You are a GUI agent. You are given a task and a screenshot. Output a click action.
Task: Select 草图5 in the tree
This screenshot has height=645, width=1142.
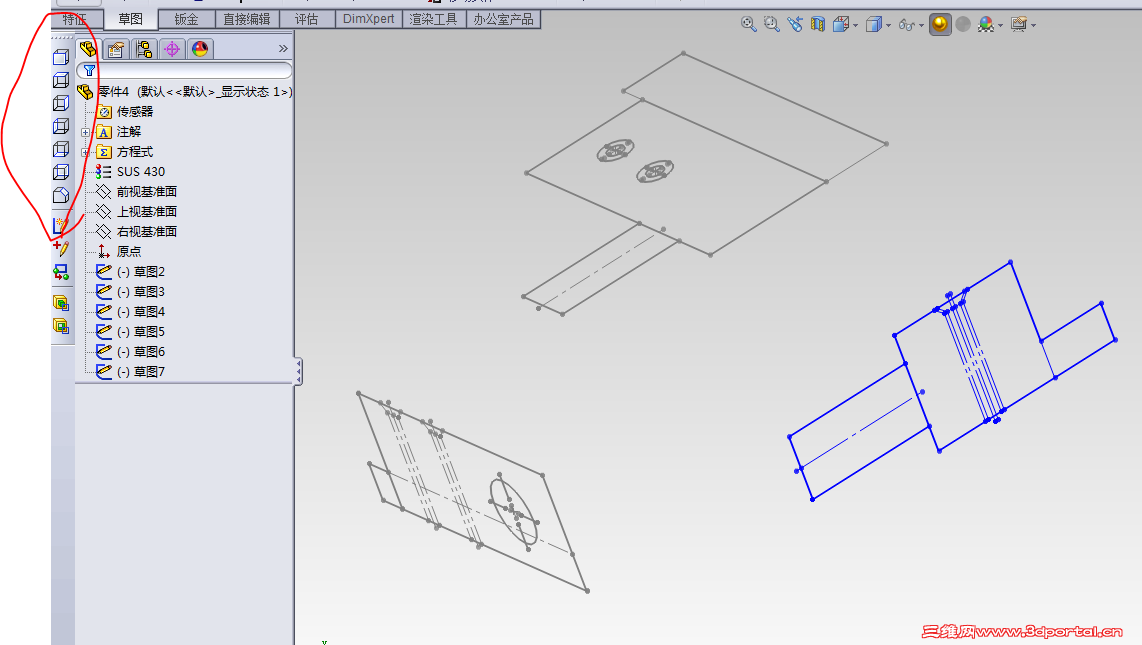point(141,331)
